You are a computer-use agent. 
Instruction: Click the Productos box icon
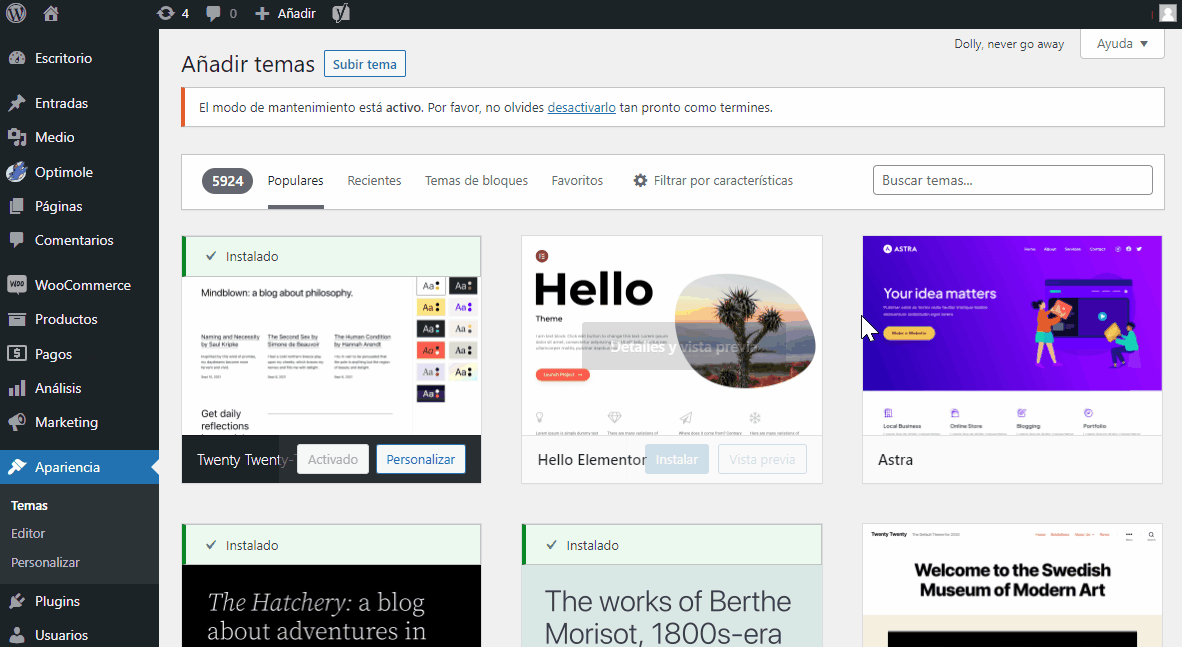pos(17,319)
